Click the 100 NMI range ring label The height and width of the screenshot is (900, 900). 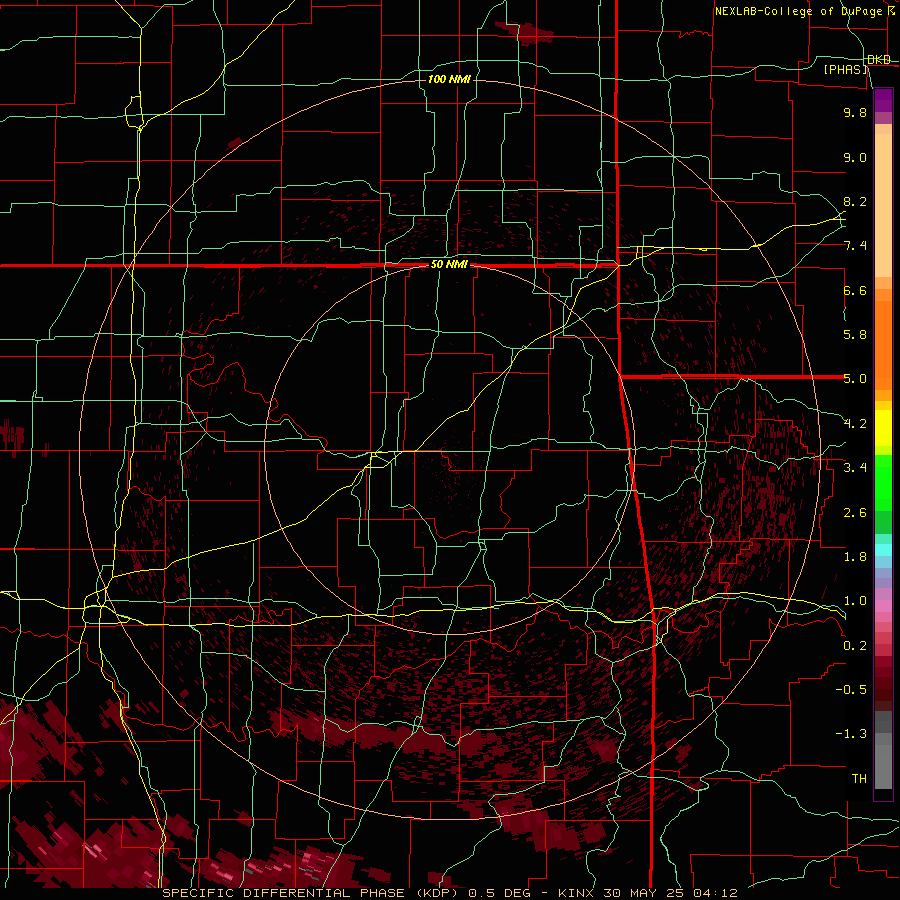(449, 79)
